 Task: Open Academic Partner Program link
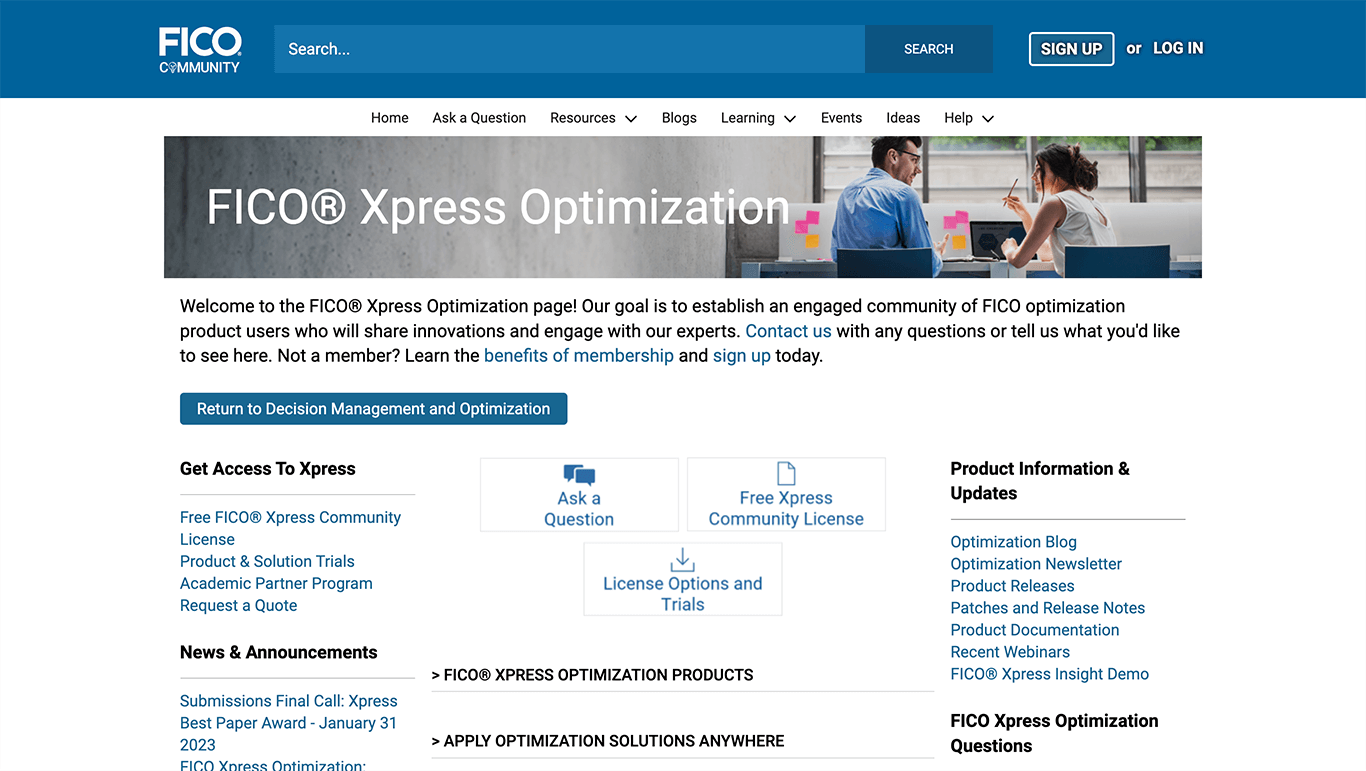click(276, 584)
